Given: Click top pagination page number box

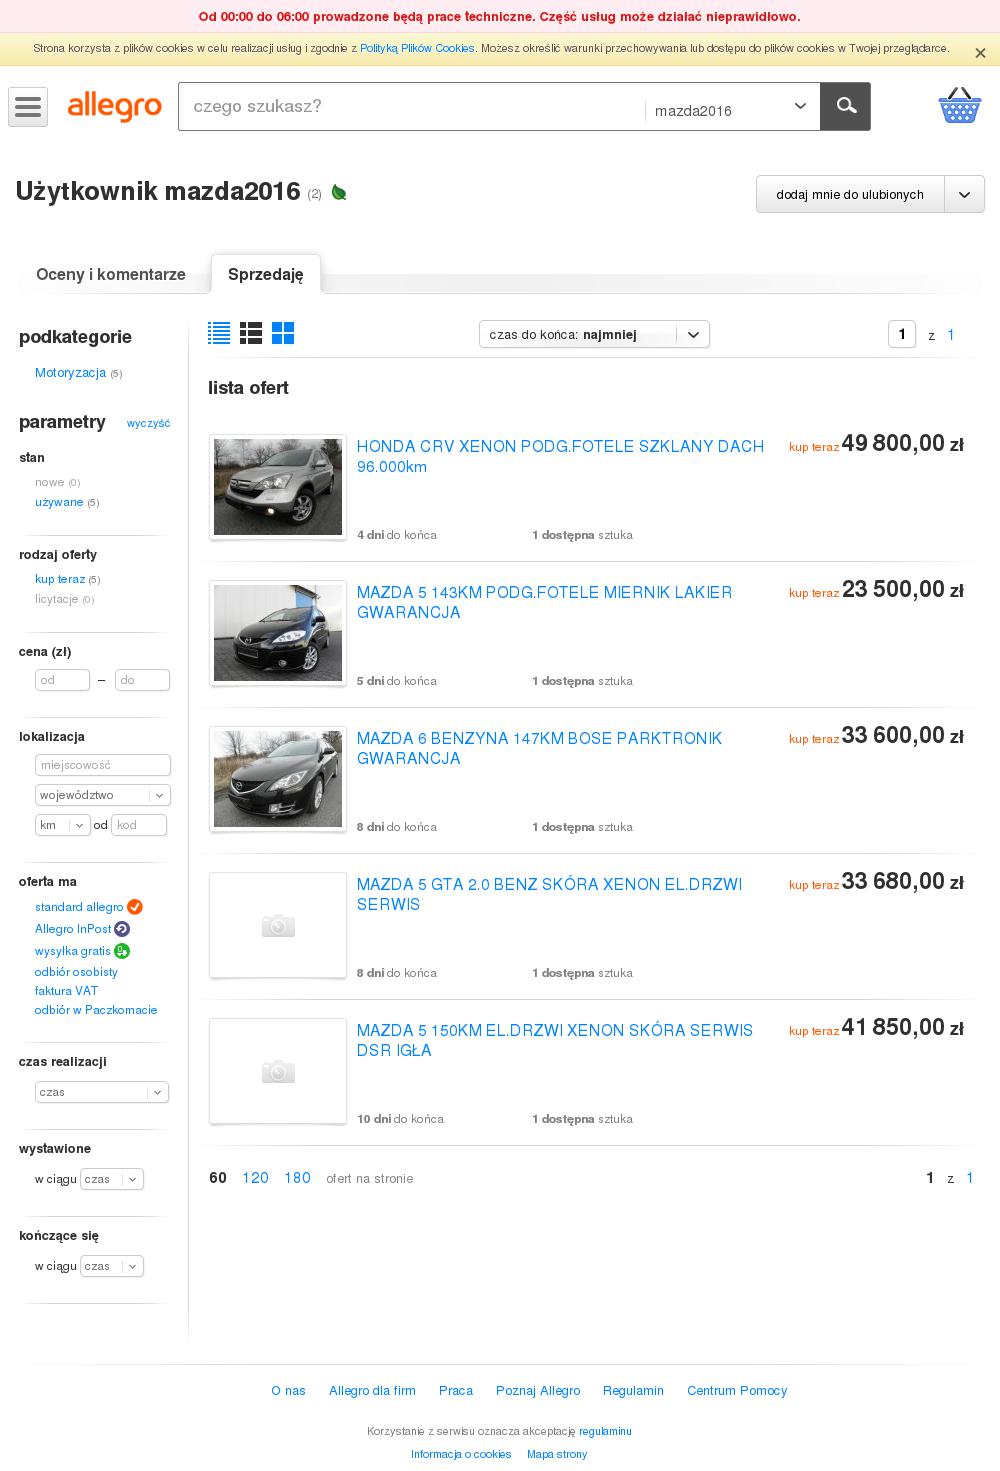Looking at the screenshot, I should point(902,334).
